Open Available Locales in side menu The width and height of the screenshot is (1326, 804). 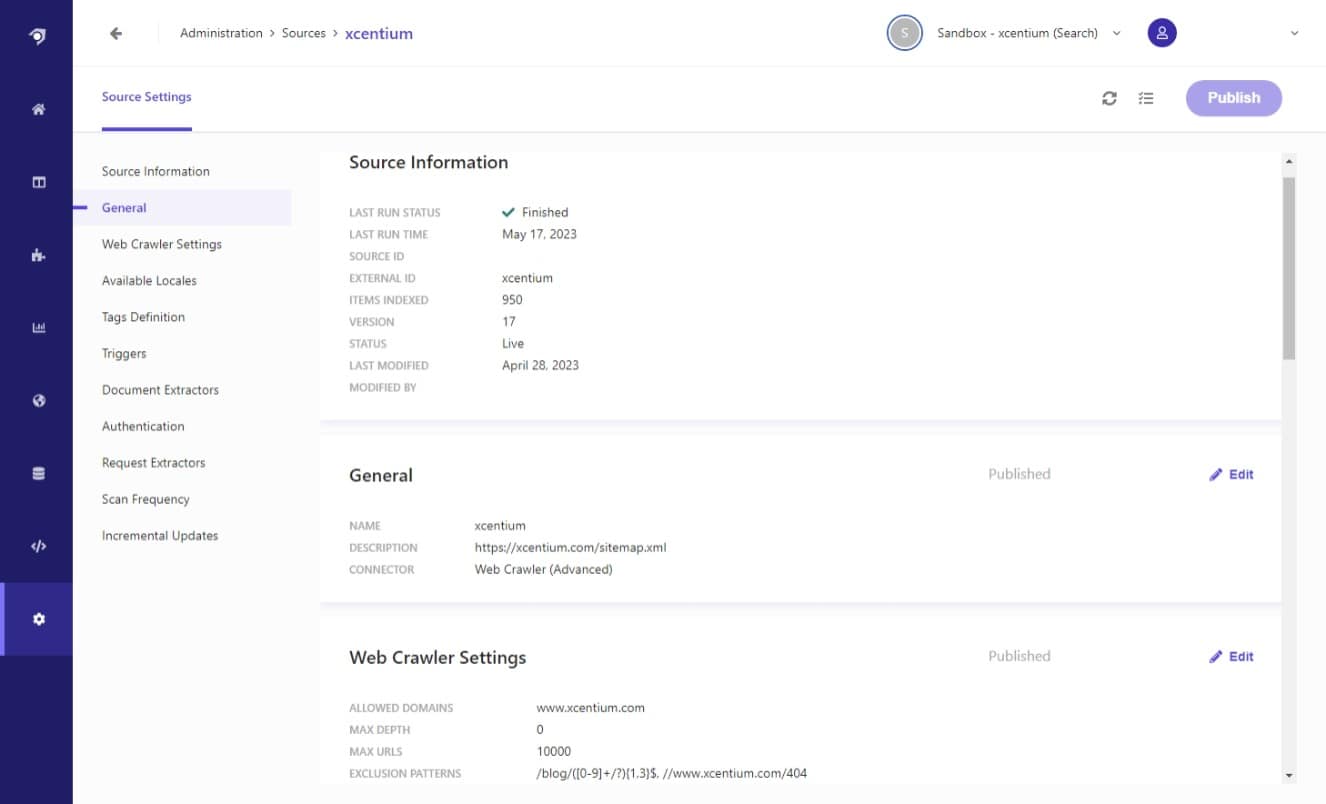149,281
